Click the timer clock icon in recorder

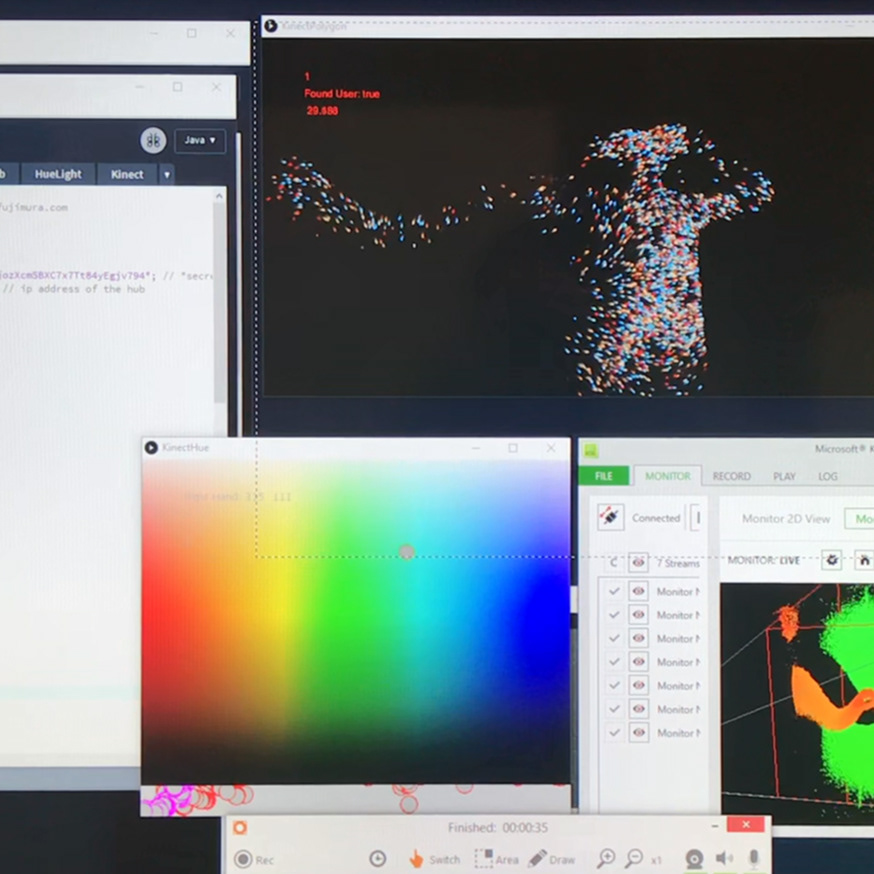(377, 858)
